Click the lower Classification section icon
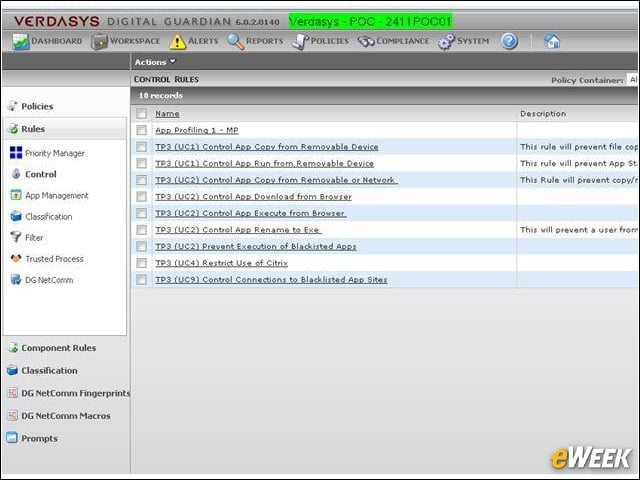The image size is (640, 480). tap(13, 370)
